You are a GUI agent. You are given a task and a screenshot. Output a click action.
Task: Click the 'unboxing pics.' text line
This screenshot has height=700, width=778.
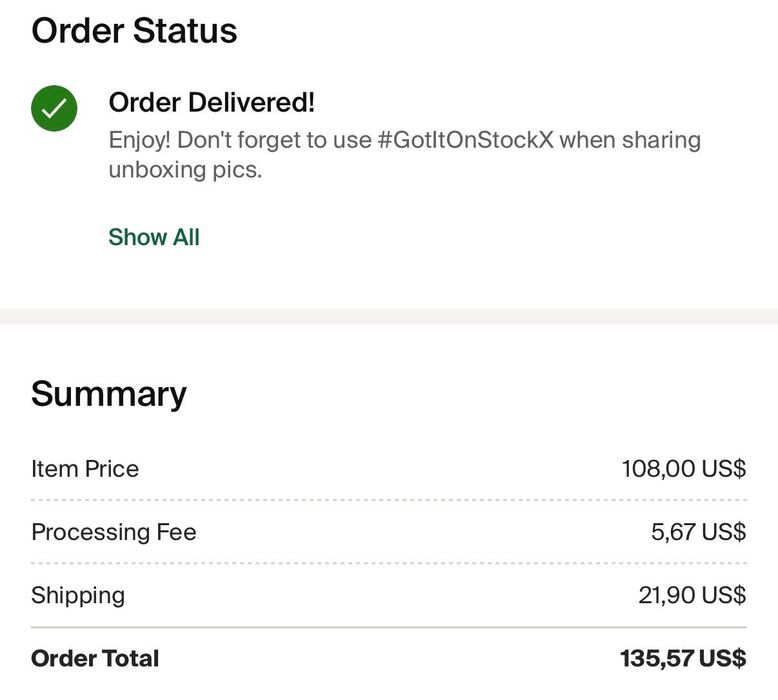tap(185, 170)
